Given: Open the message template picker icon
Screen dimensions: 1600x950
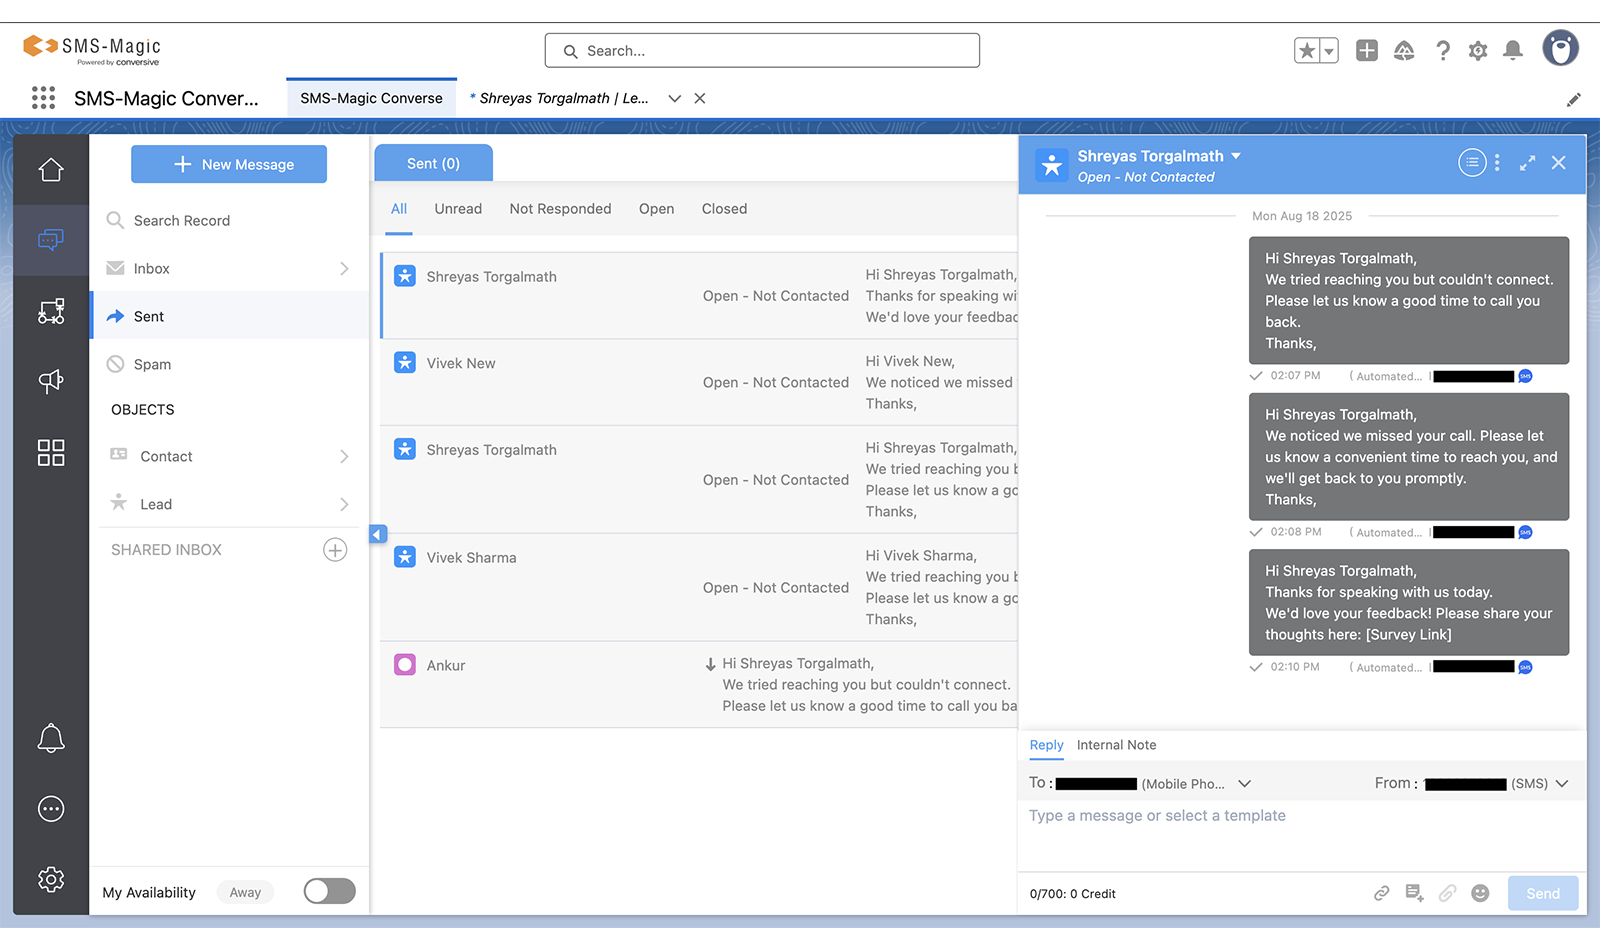Looking at the screenshot, I should coord(1414,893).
